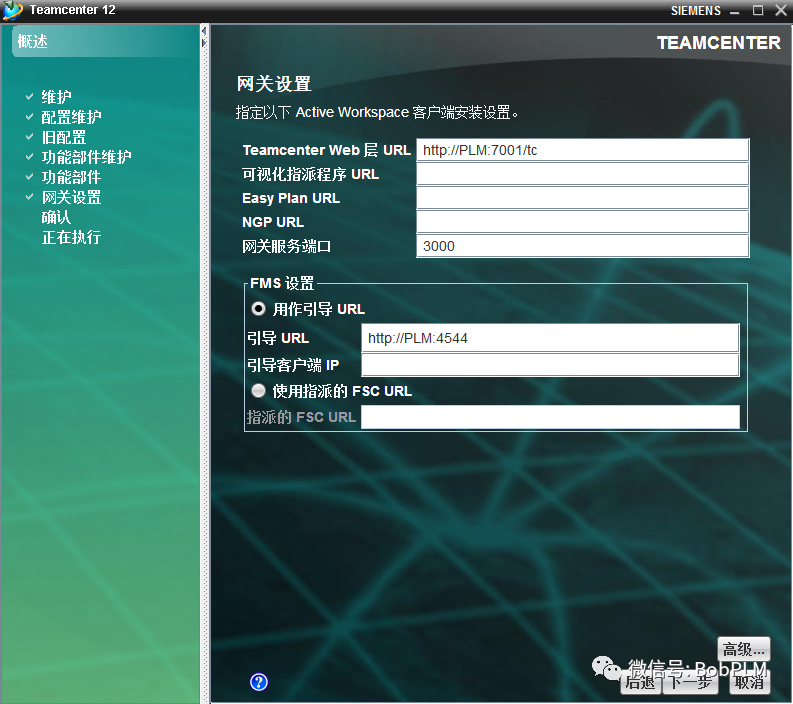Click the Teamcenter app logo icon

[12, 11]
